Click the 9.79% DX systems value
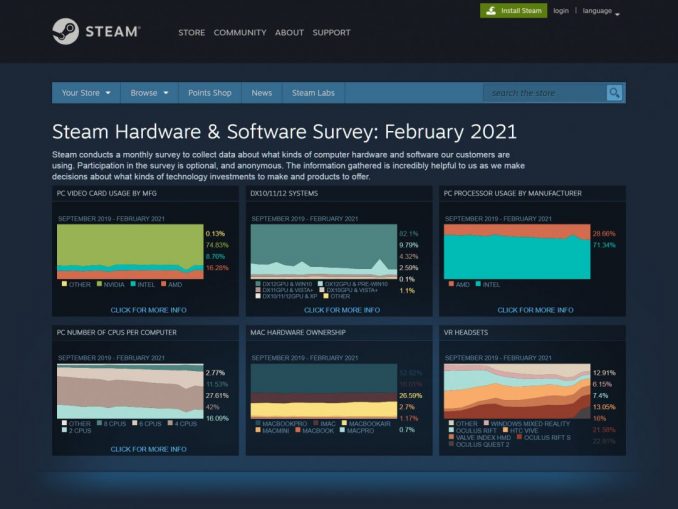This screenshot has width=678, height=509. pyautogui.click(x=409, y=245)
